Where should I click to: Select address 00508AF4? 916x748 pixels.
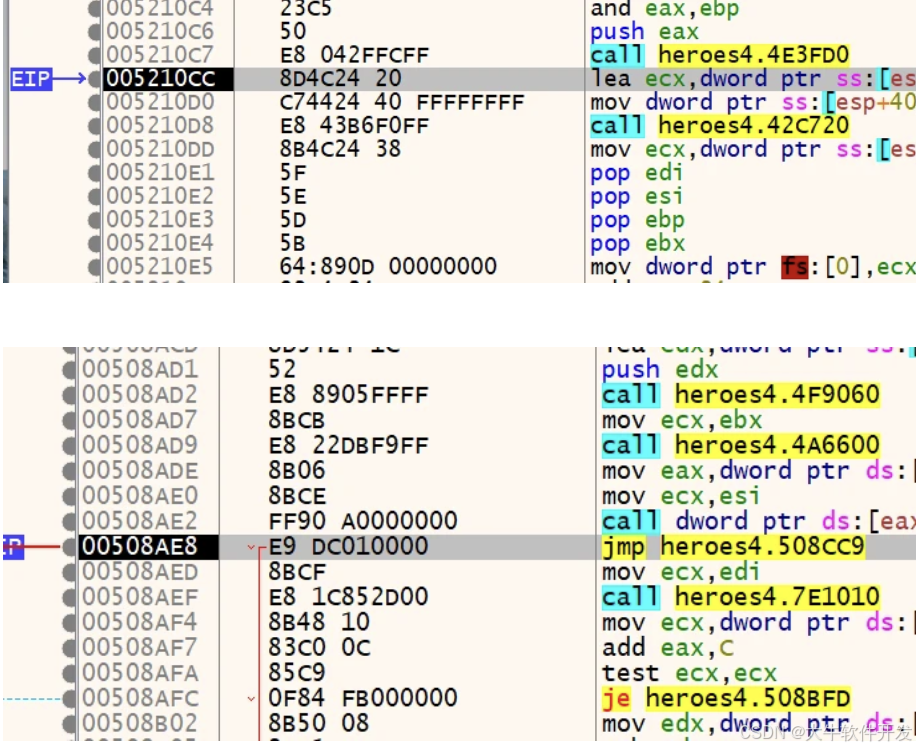(x=140, y=622)
